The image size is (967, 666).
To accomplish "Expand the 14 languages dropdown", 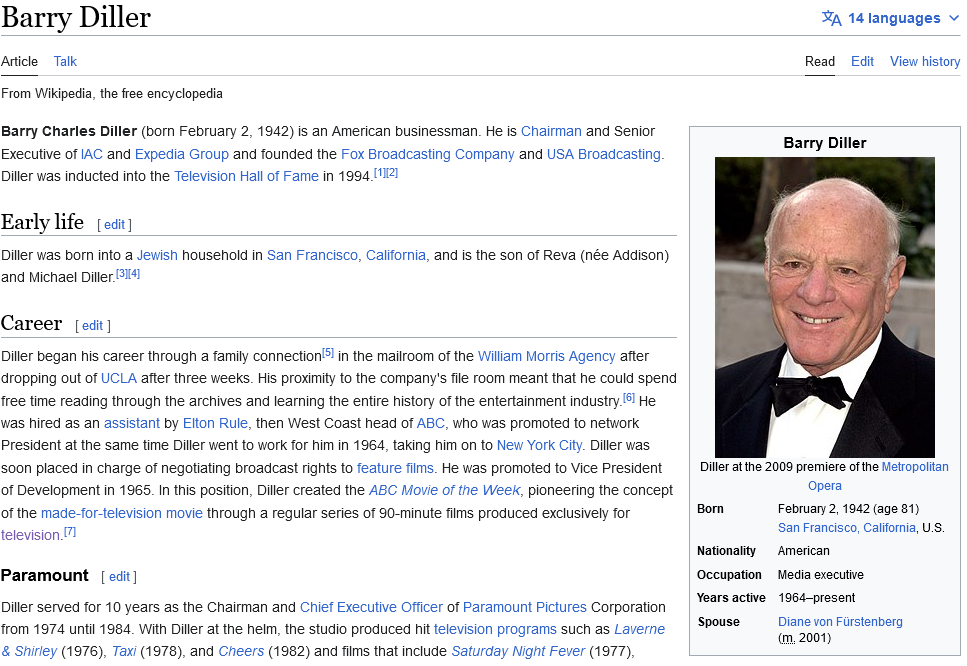I will pyautogui.click(x=891, y=18).
